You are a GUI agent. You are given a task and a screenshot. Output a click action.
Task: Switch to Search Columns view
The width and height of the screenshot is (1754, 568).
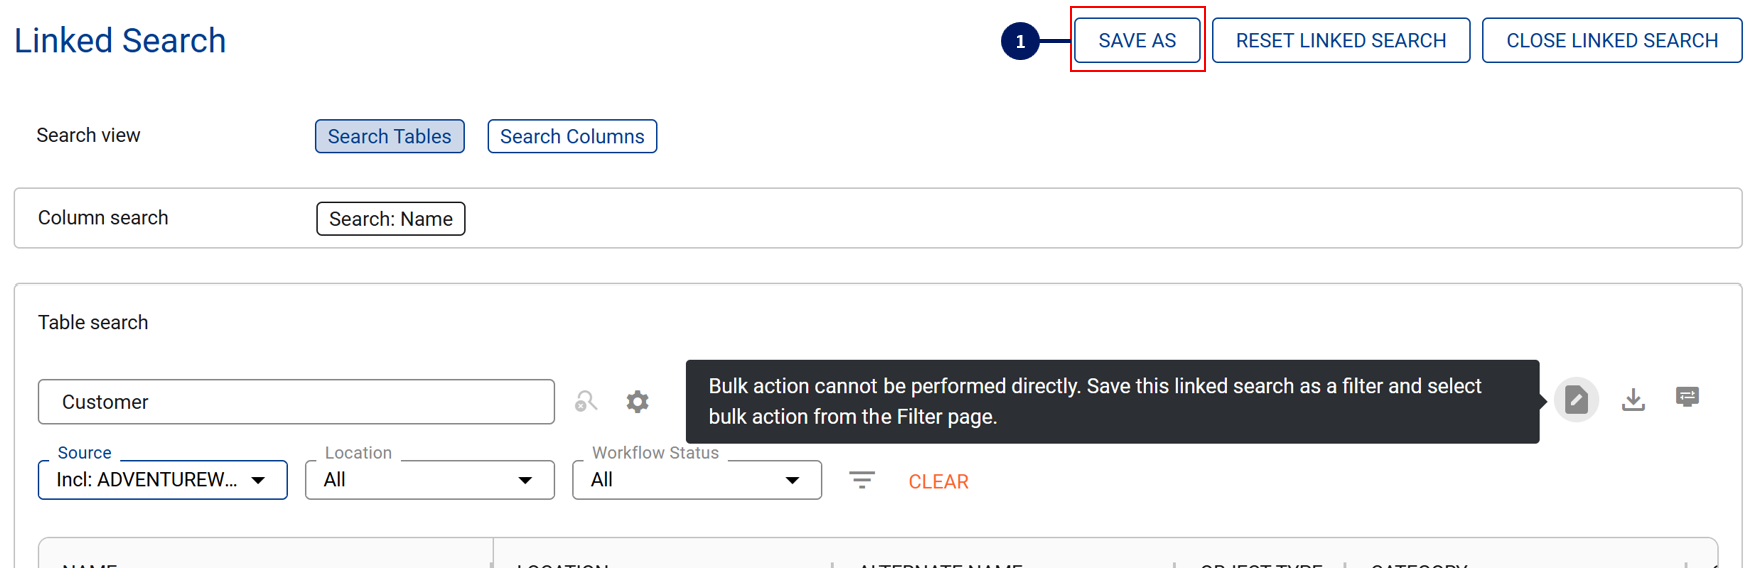point(572,136)
